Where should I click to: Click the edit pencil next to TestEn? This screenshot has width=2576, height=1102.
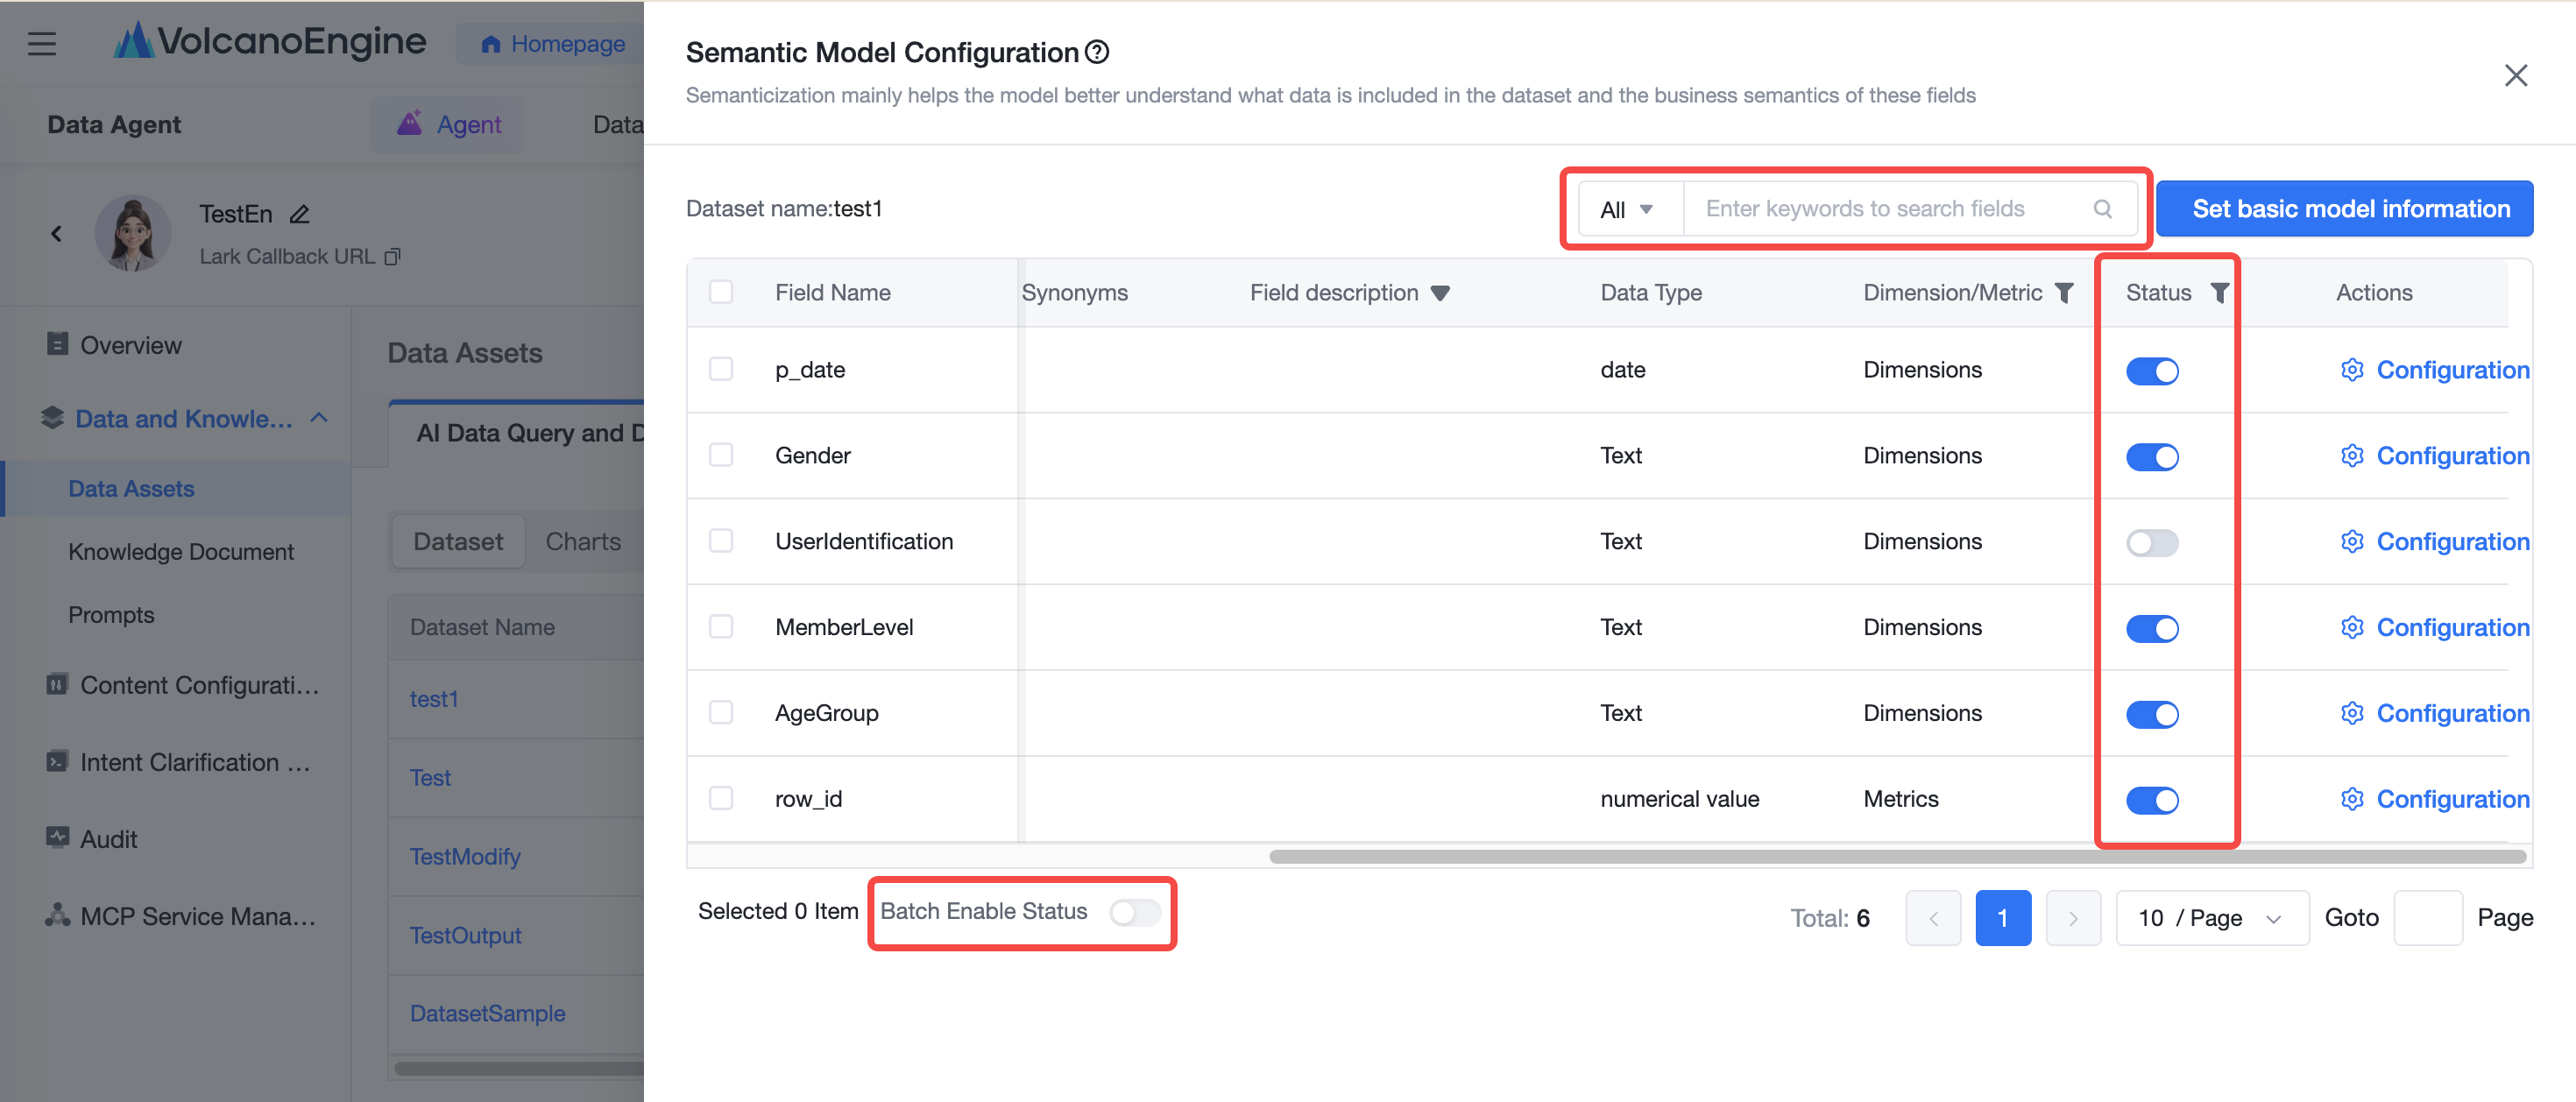click(x=299, y=214)
